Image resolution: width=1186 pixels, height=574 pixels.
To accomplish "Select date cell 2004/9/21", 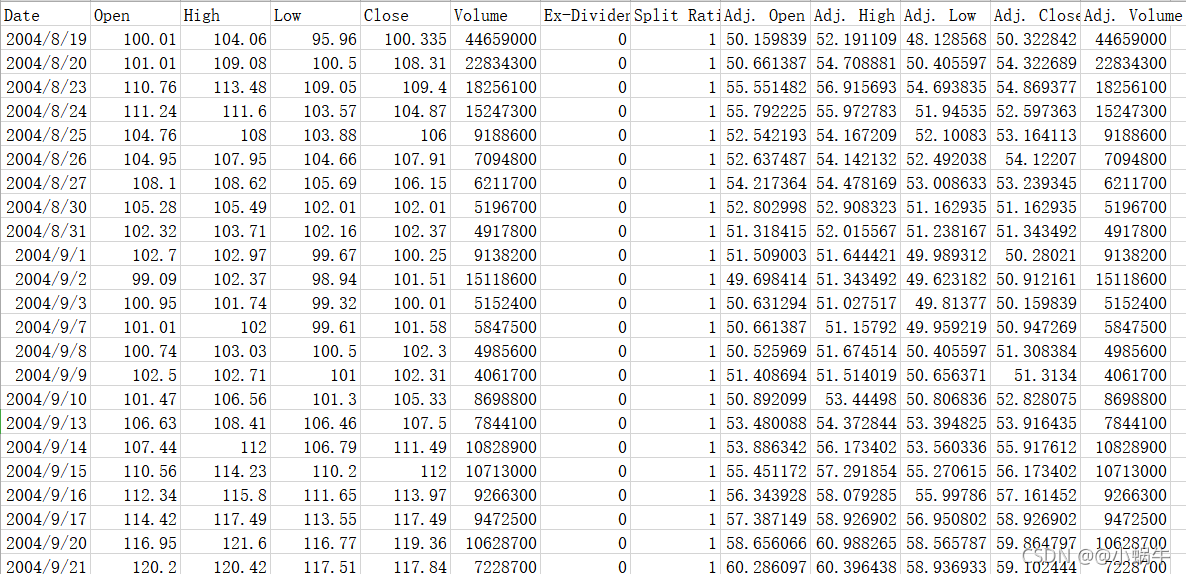I will pos(46,566).
